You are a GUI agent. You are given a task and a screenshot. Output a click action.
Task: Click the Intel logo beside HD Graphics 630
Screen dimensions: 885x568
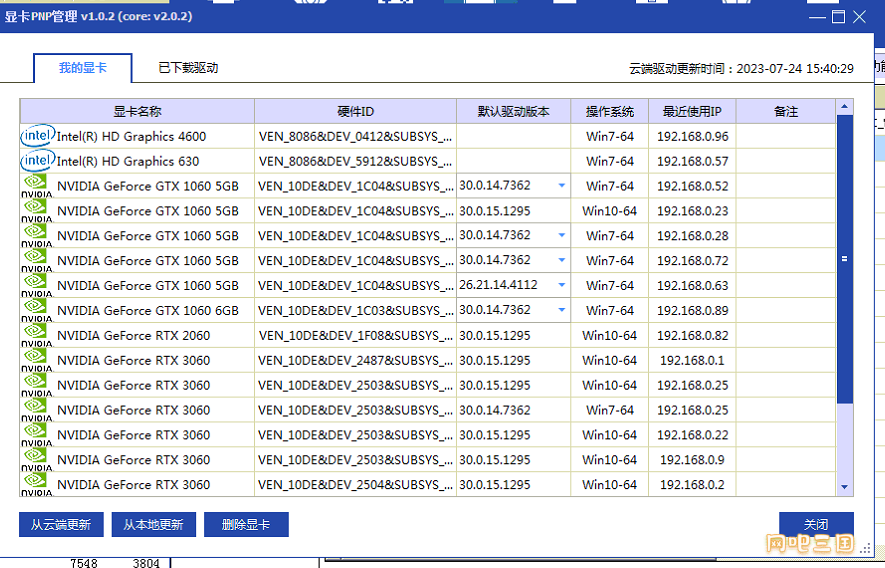click(x=38, y=161)
